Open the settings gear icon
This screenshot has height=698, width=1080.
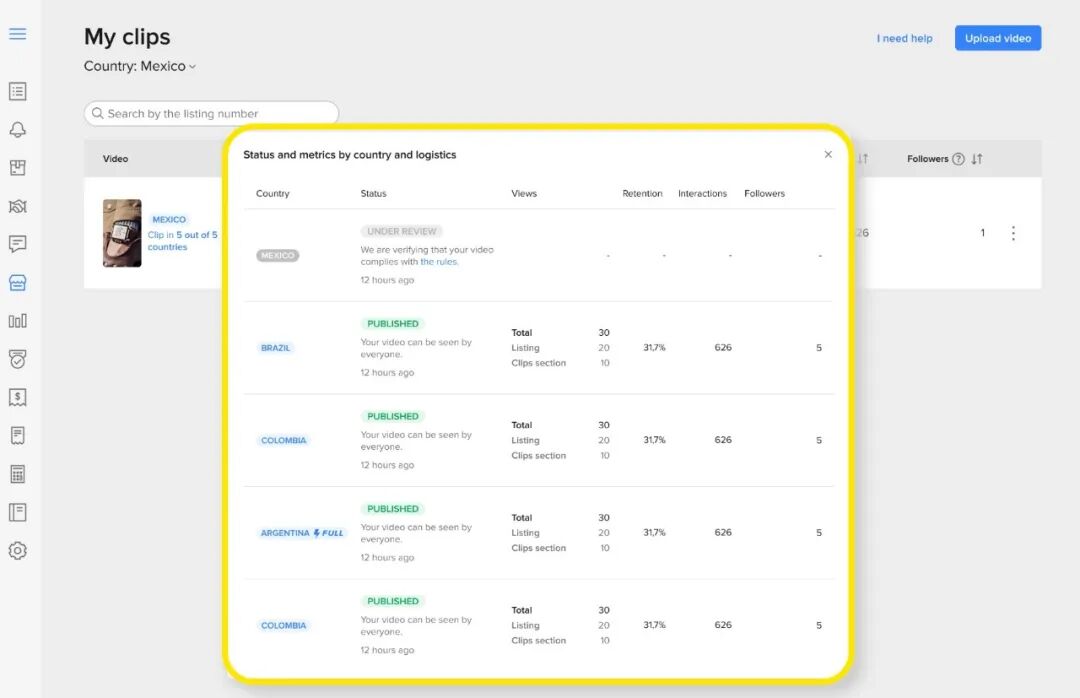coord(17,551)
